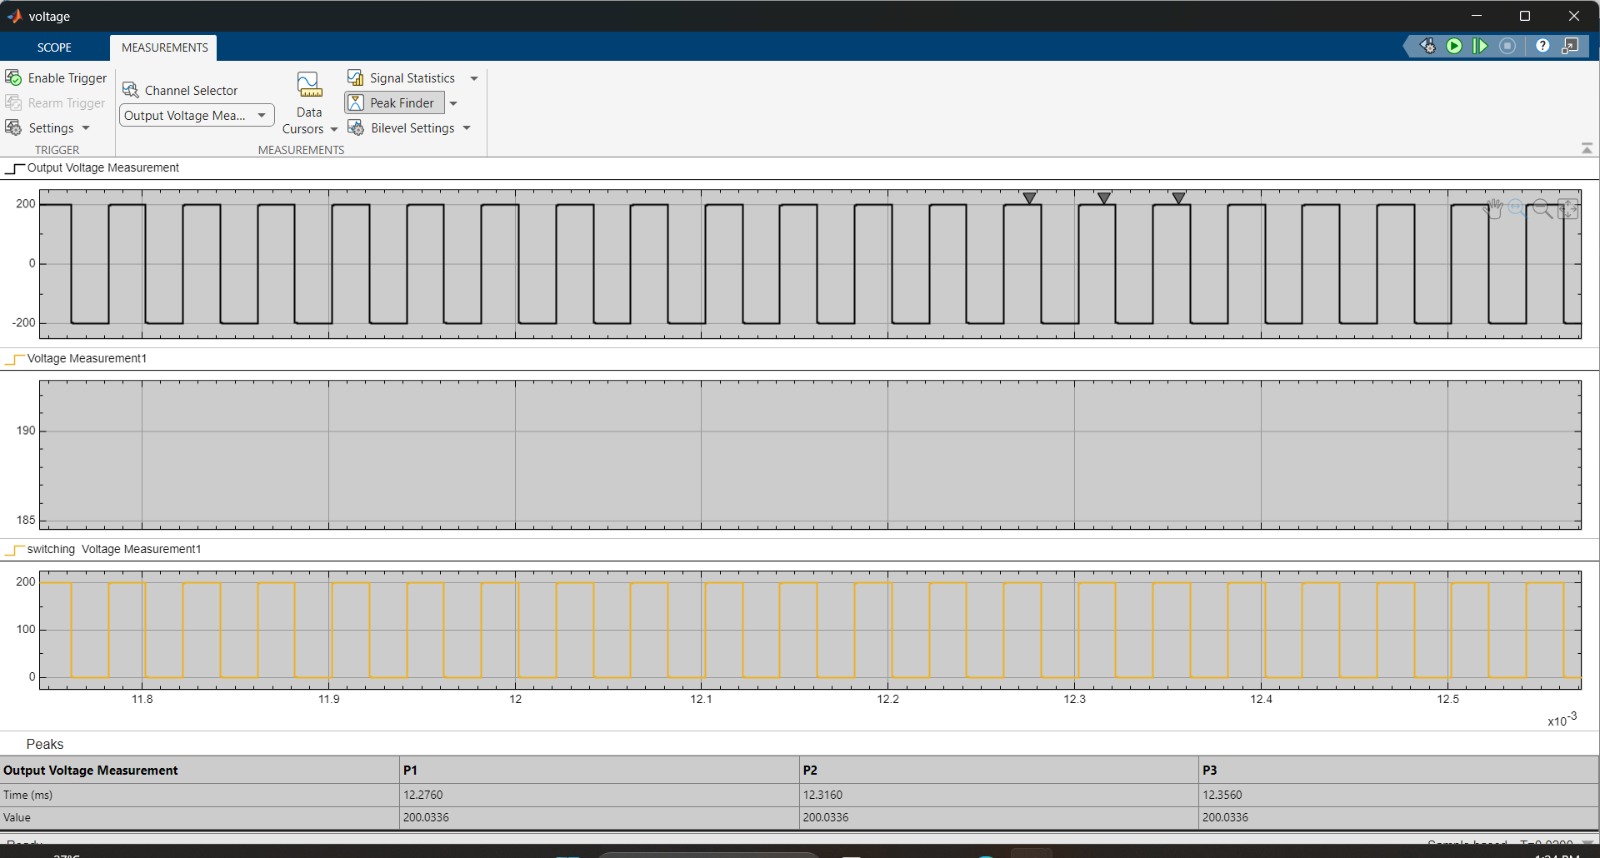Select the Pan hand tool on plot

(x=1492, y=208)
